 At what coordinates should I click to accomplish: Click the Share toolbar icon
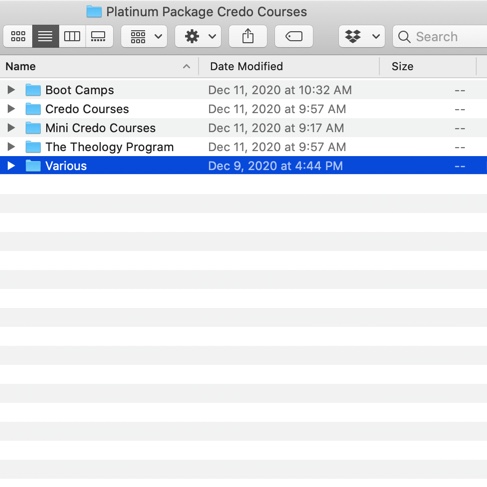[248, 36]
